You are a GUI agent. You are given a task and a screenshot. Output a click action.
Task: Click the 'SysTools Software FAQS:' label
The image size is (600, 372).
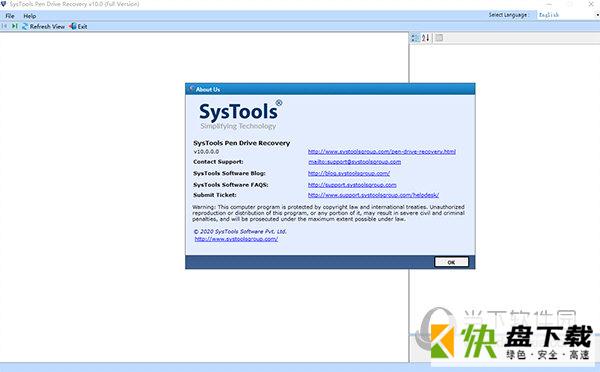point(231,185)
